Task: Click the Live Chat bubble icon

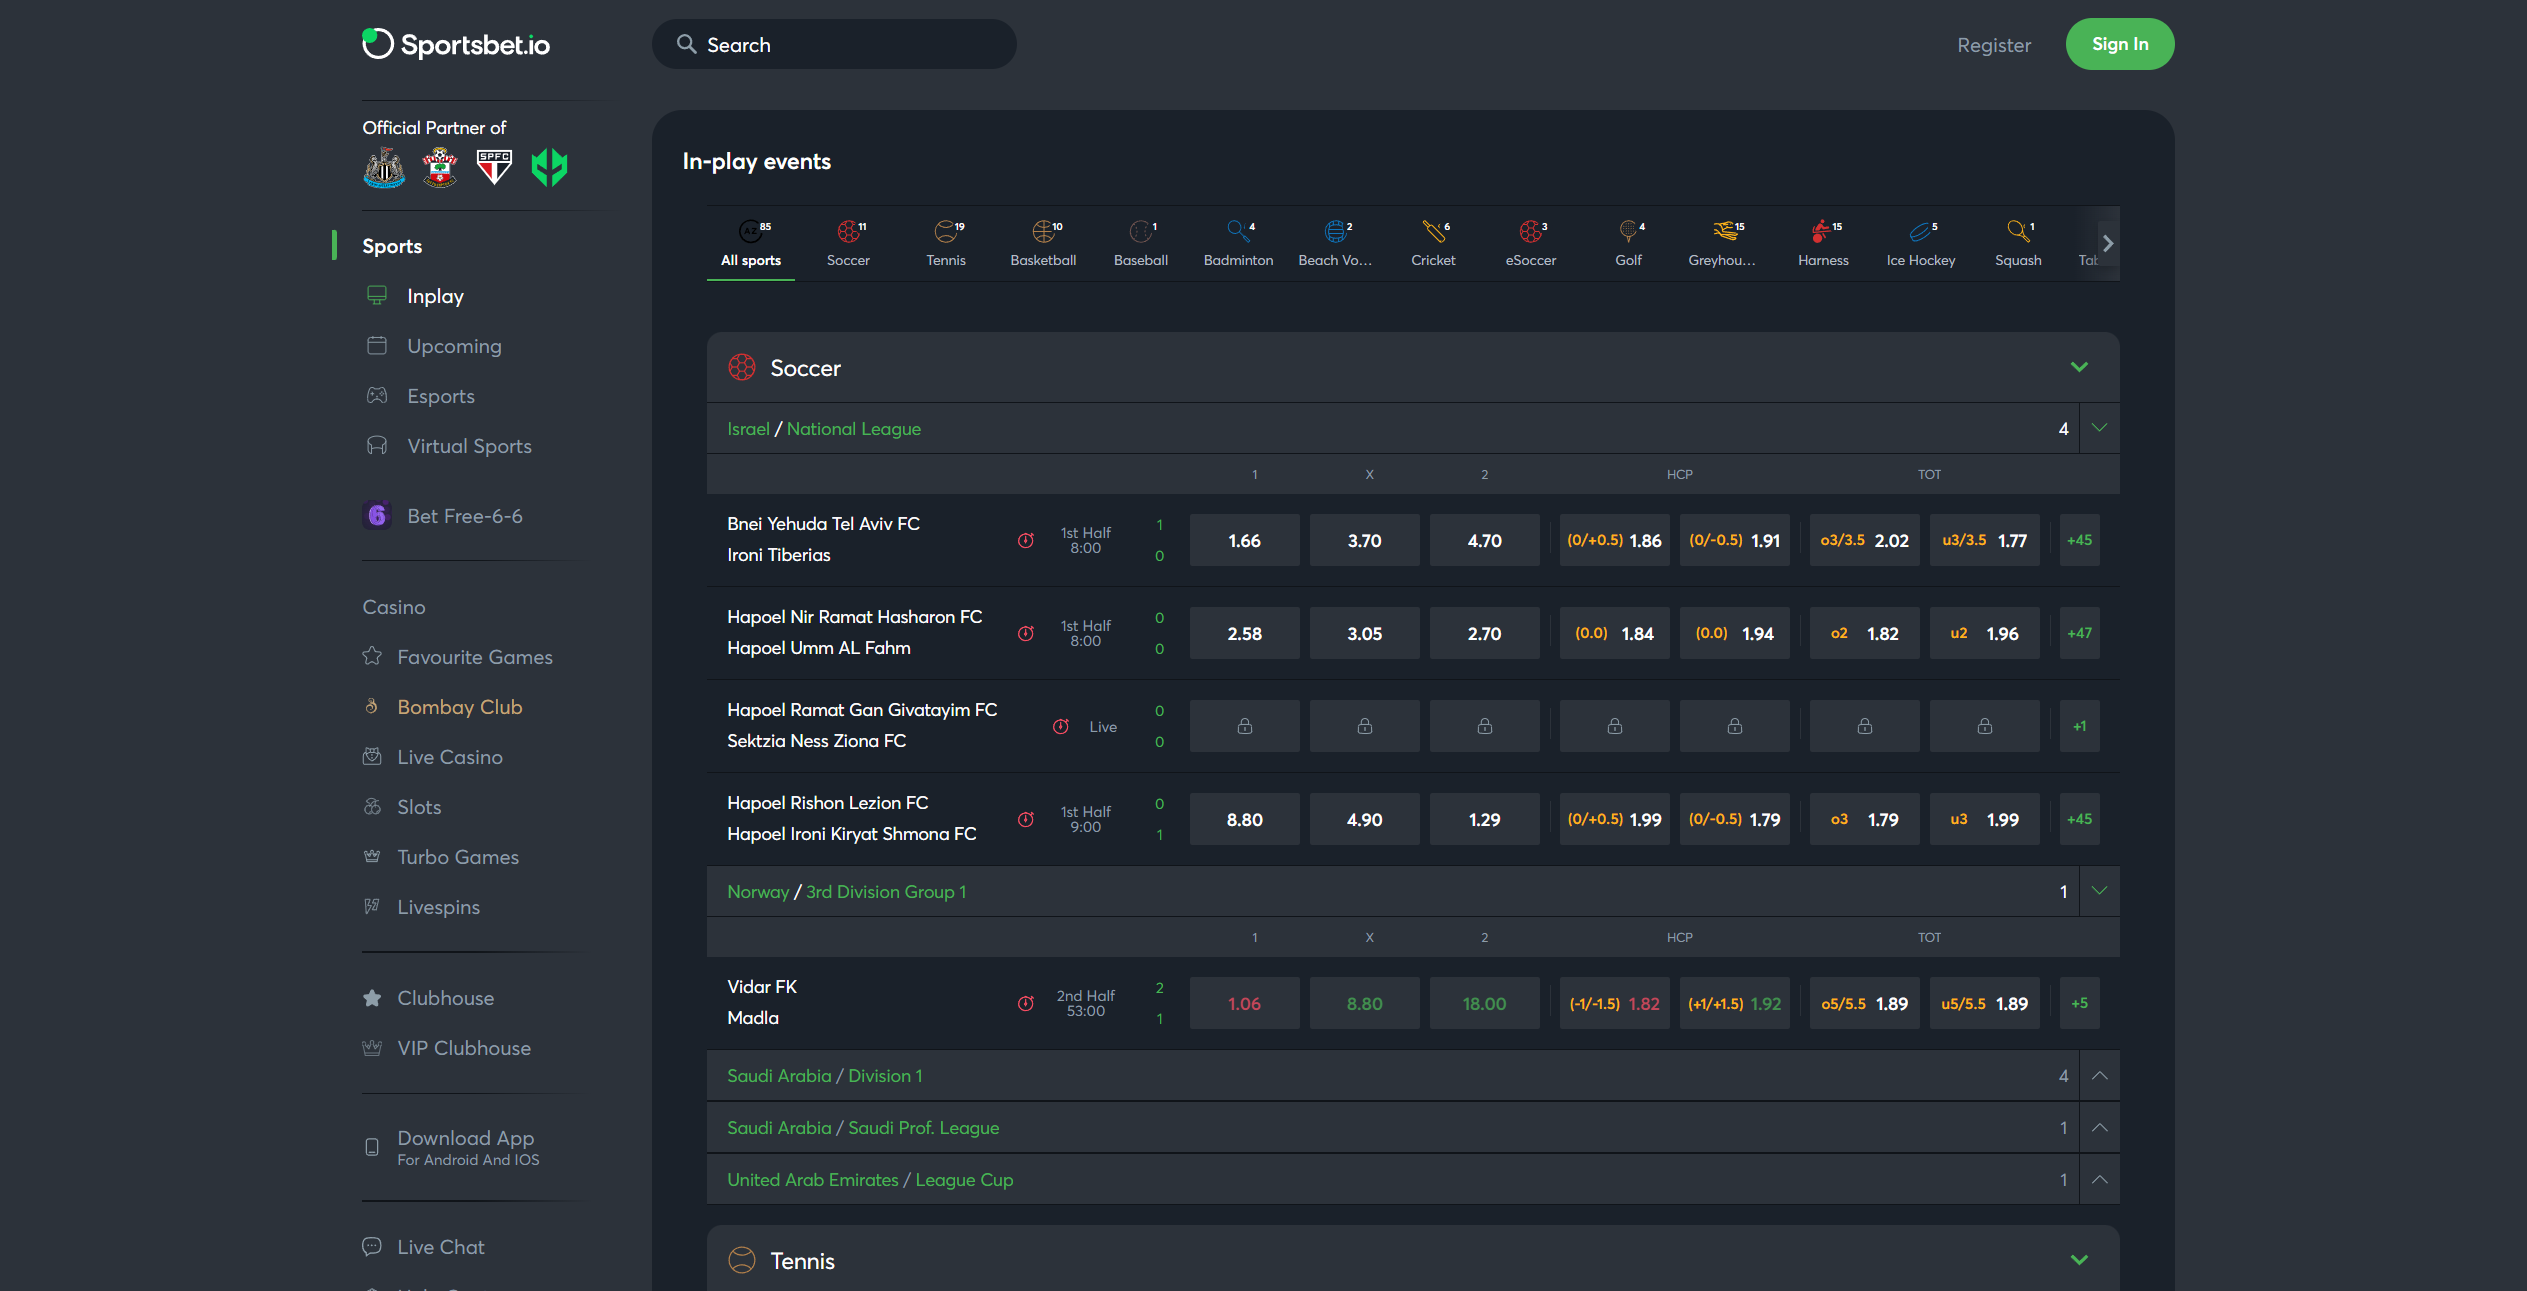Action: [x=372, y=1246]
